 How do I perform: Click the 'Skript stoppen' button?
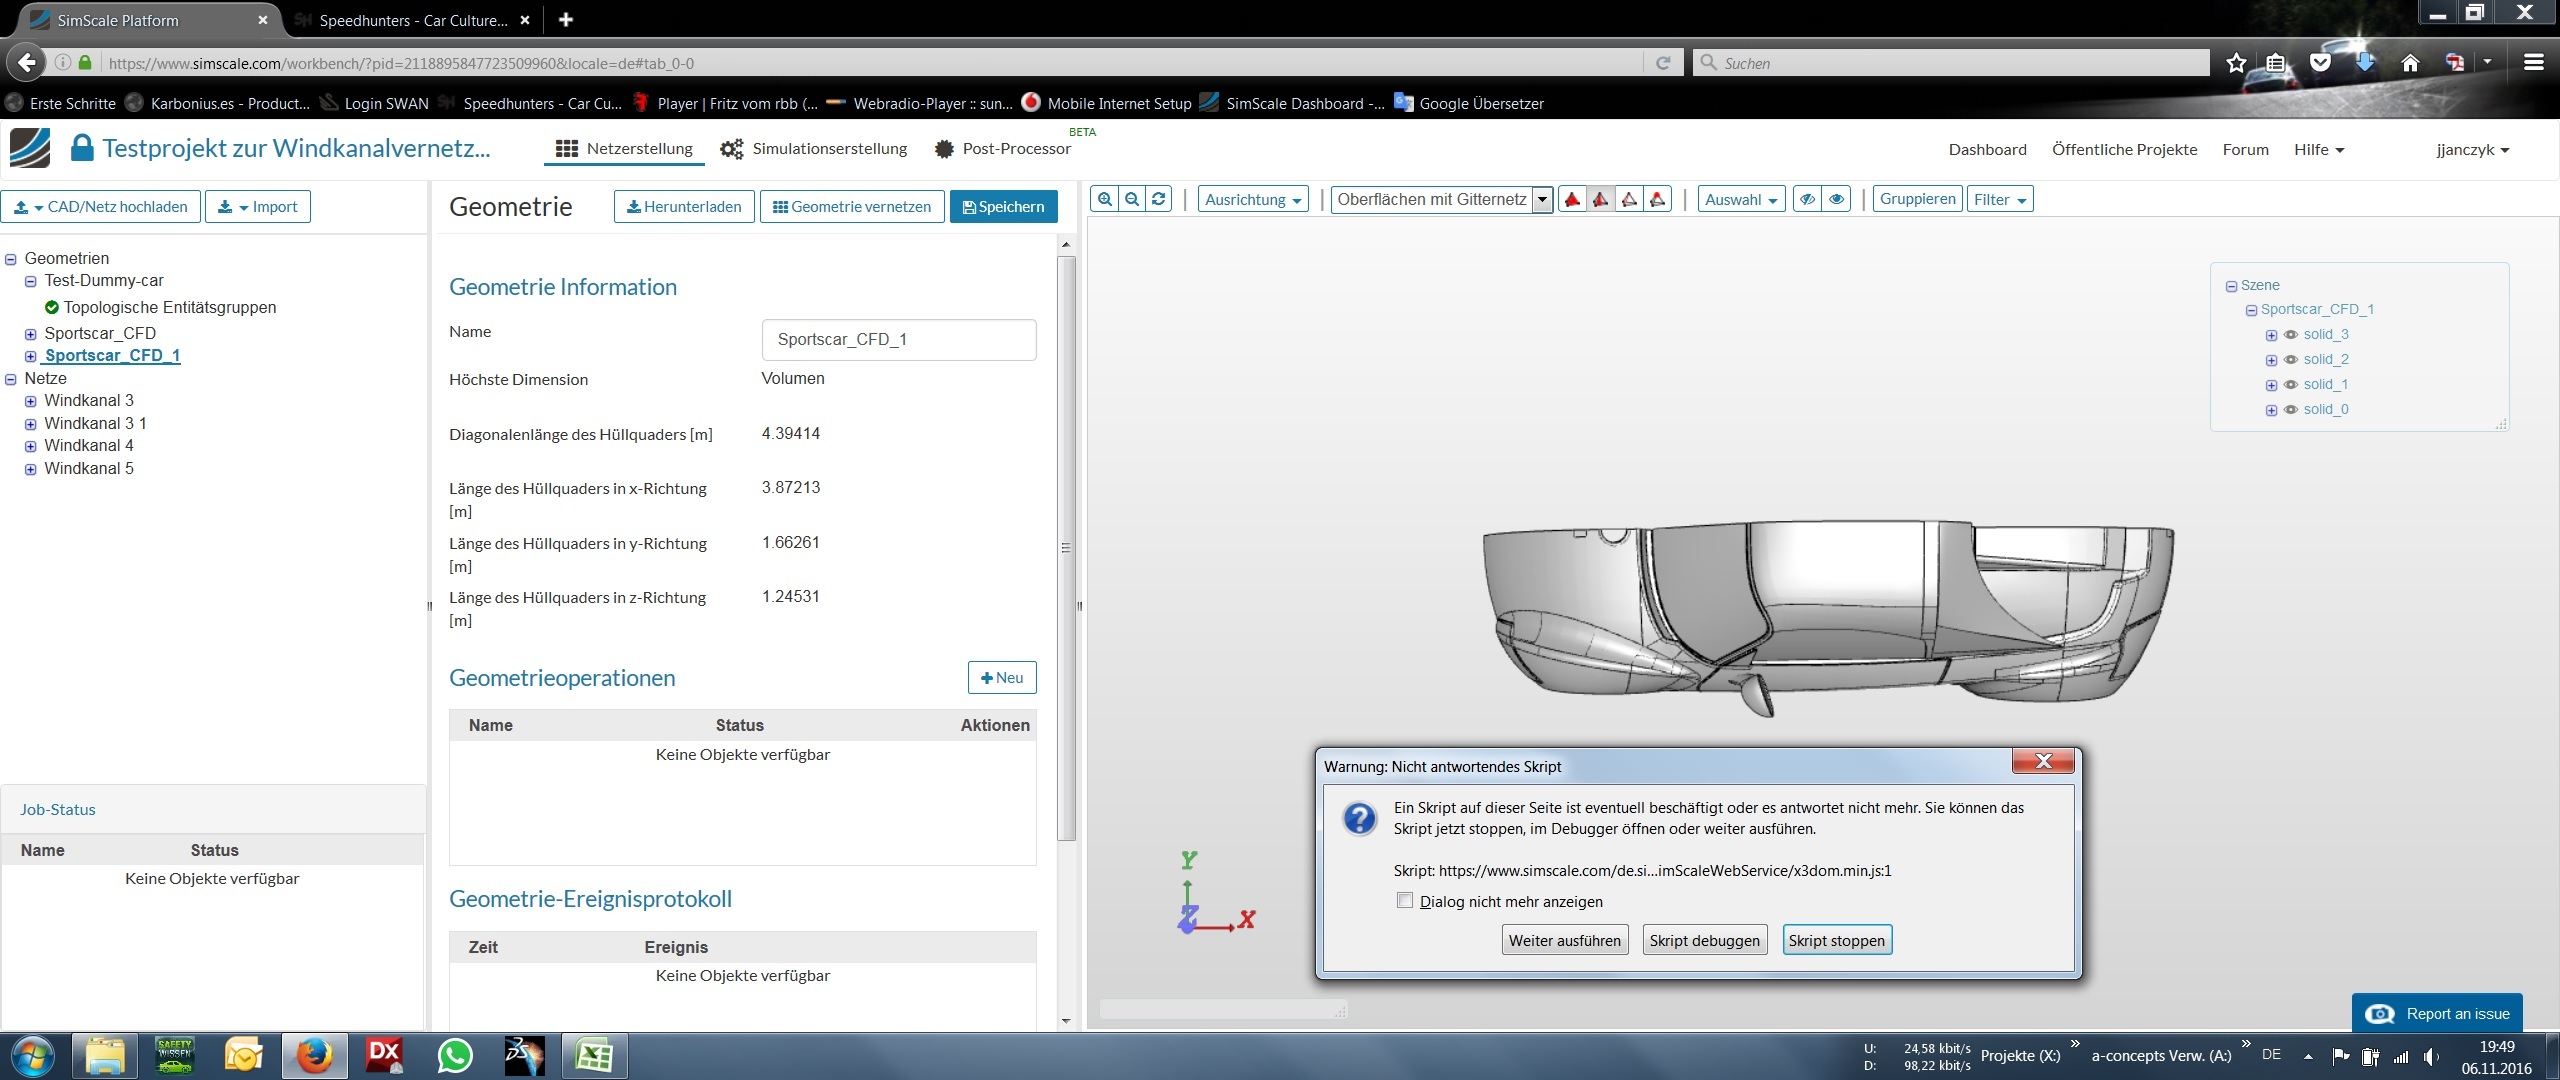pos(1836,940)
